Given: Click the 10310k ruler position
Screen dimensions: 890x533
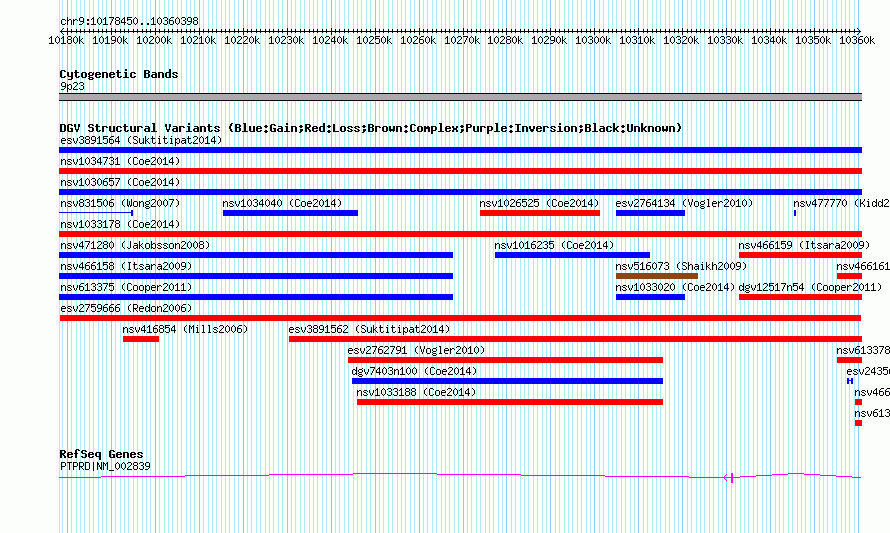Looking at the screenshot, I should pyautogui.click(x=637, y=40).
